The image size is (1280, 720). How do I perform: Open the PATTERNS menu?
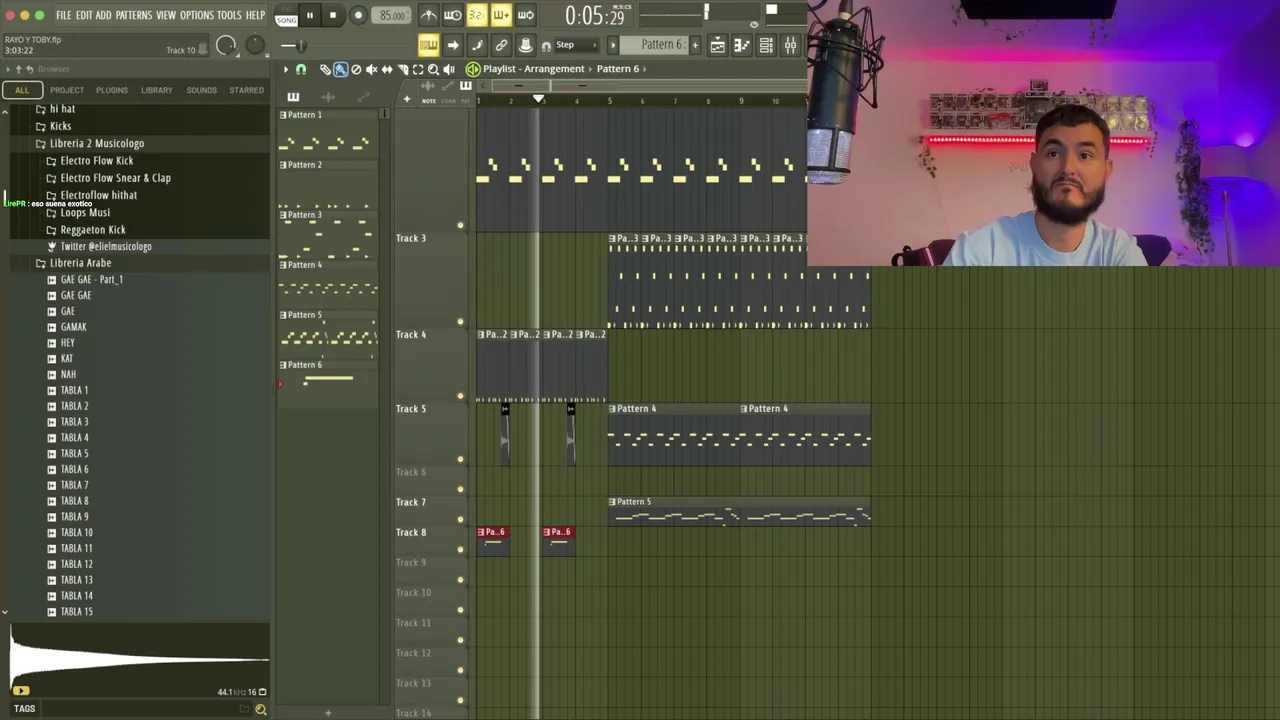133,15
